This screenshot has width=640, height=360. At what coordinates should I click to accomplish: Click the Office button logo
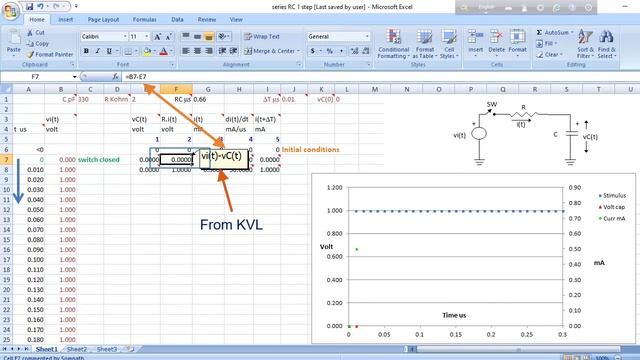pyautogui.click(x=10, y=11)
